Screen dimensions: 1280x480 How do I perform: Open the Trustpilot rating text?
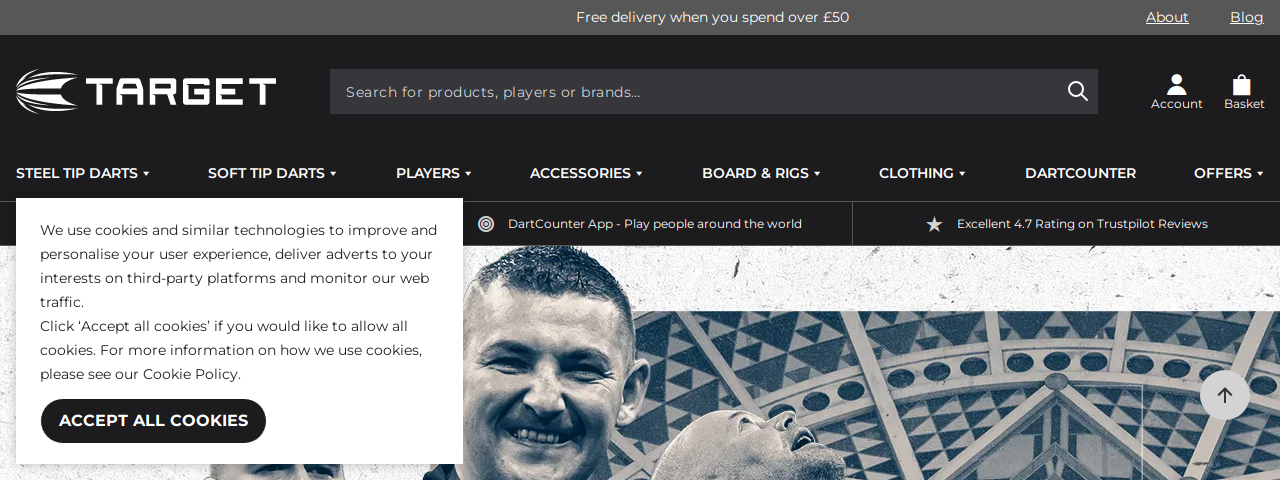pos(1082,224)
